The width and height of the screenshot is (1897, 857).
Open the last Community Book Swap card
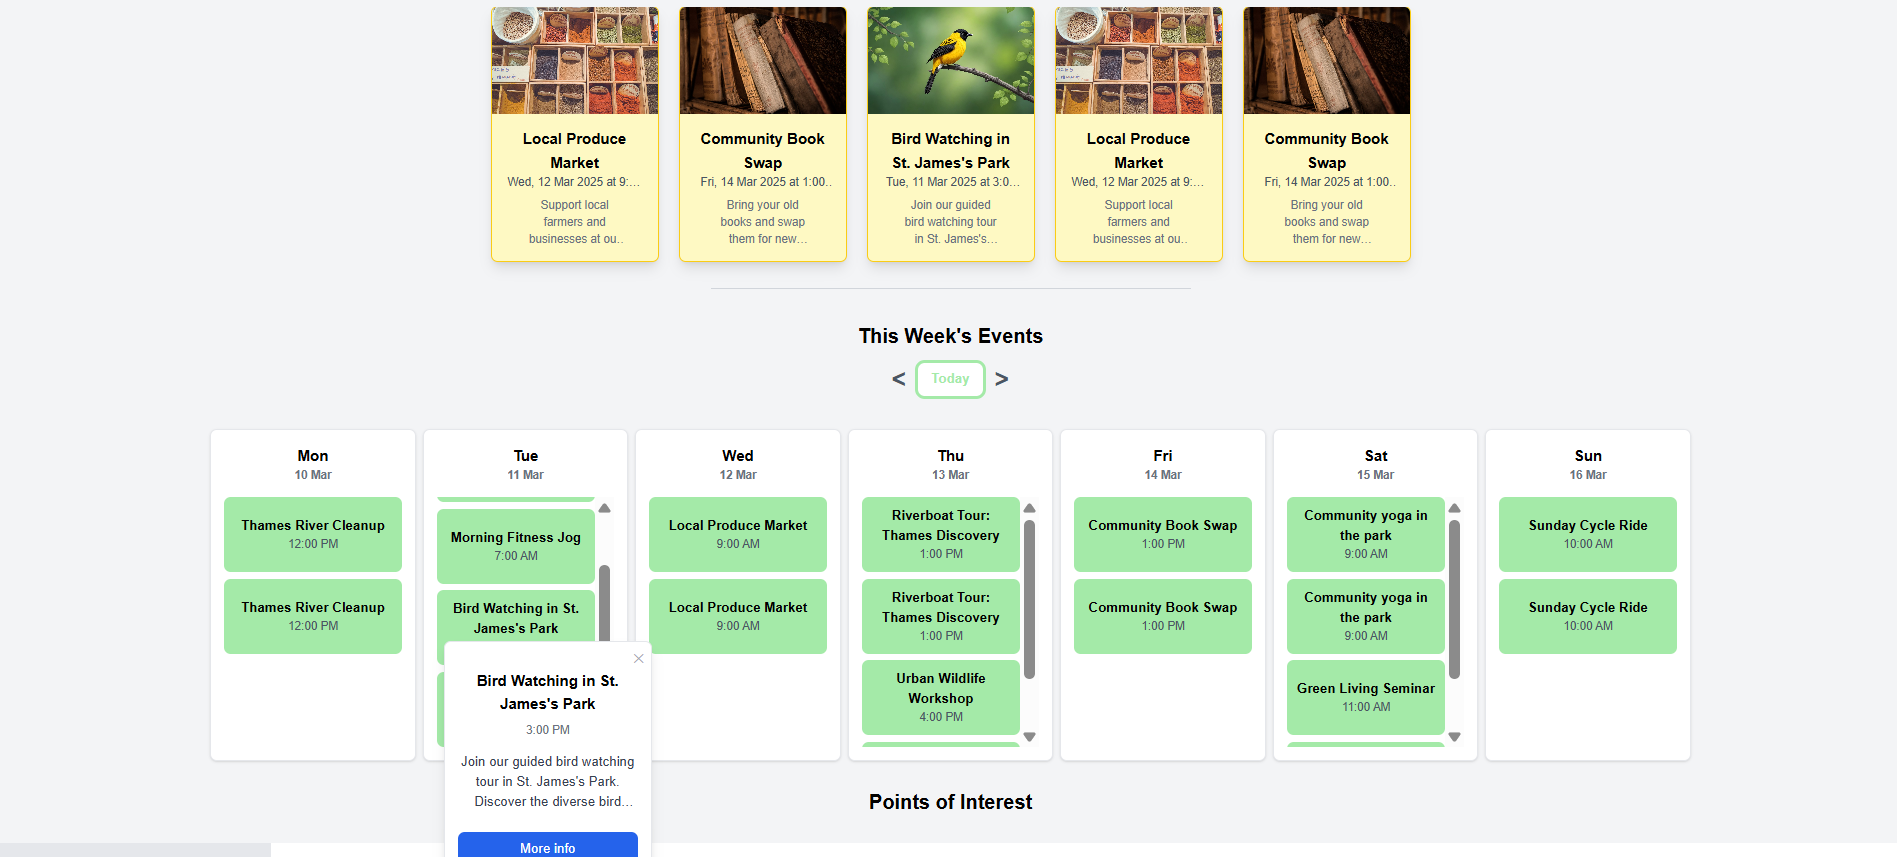pyautogui.click(x=1326, y=134)
